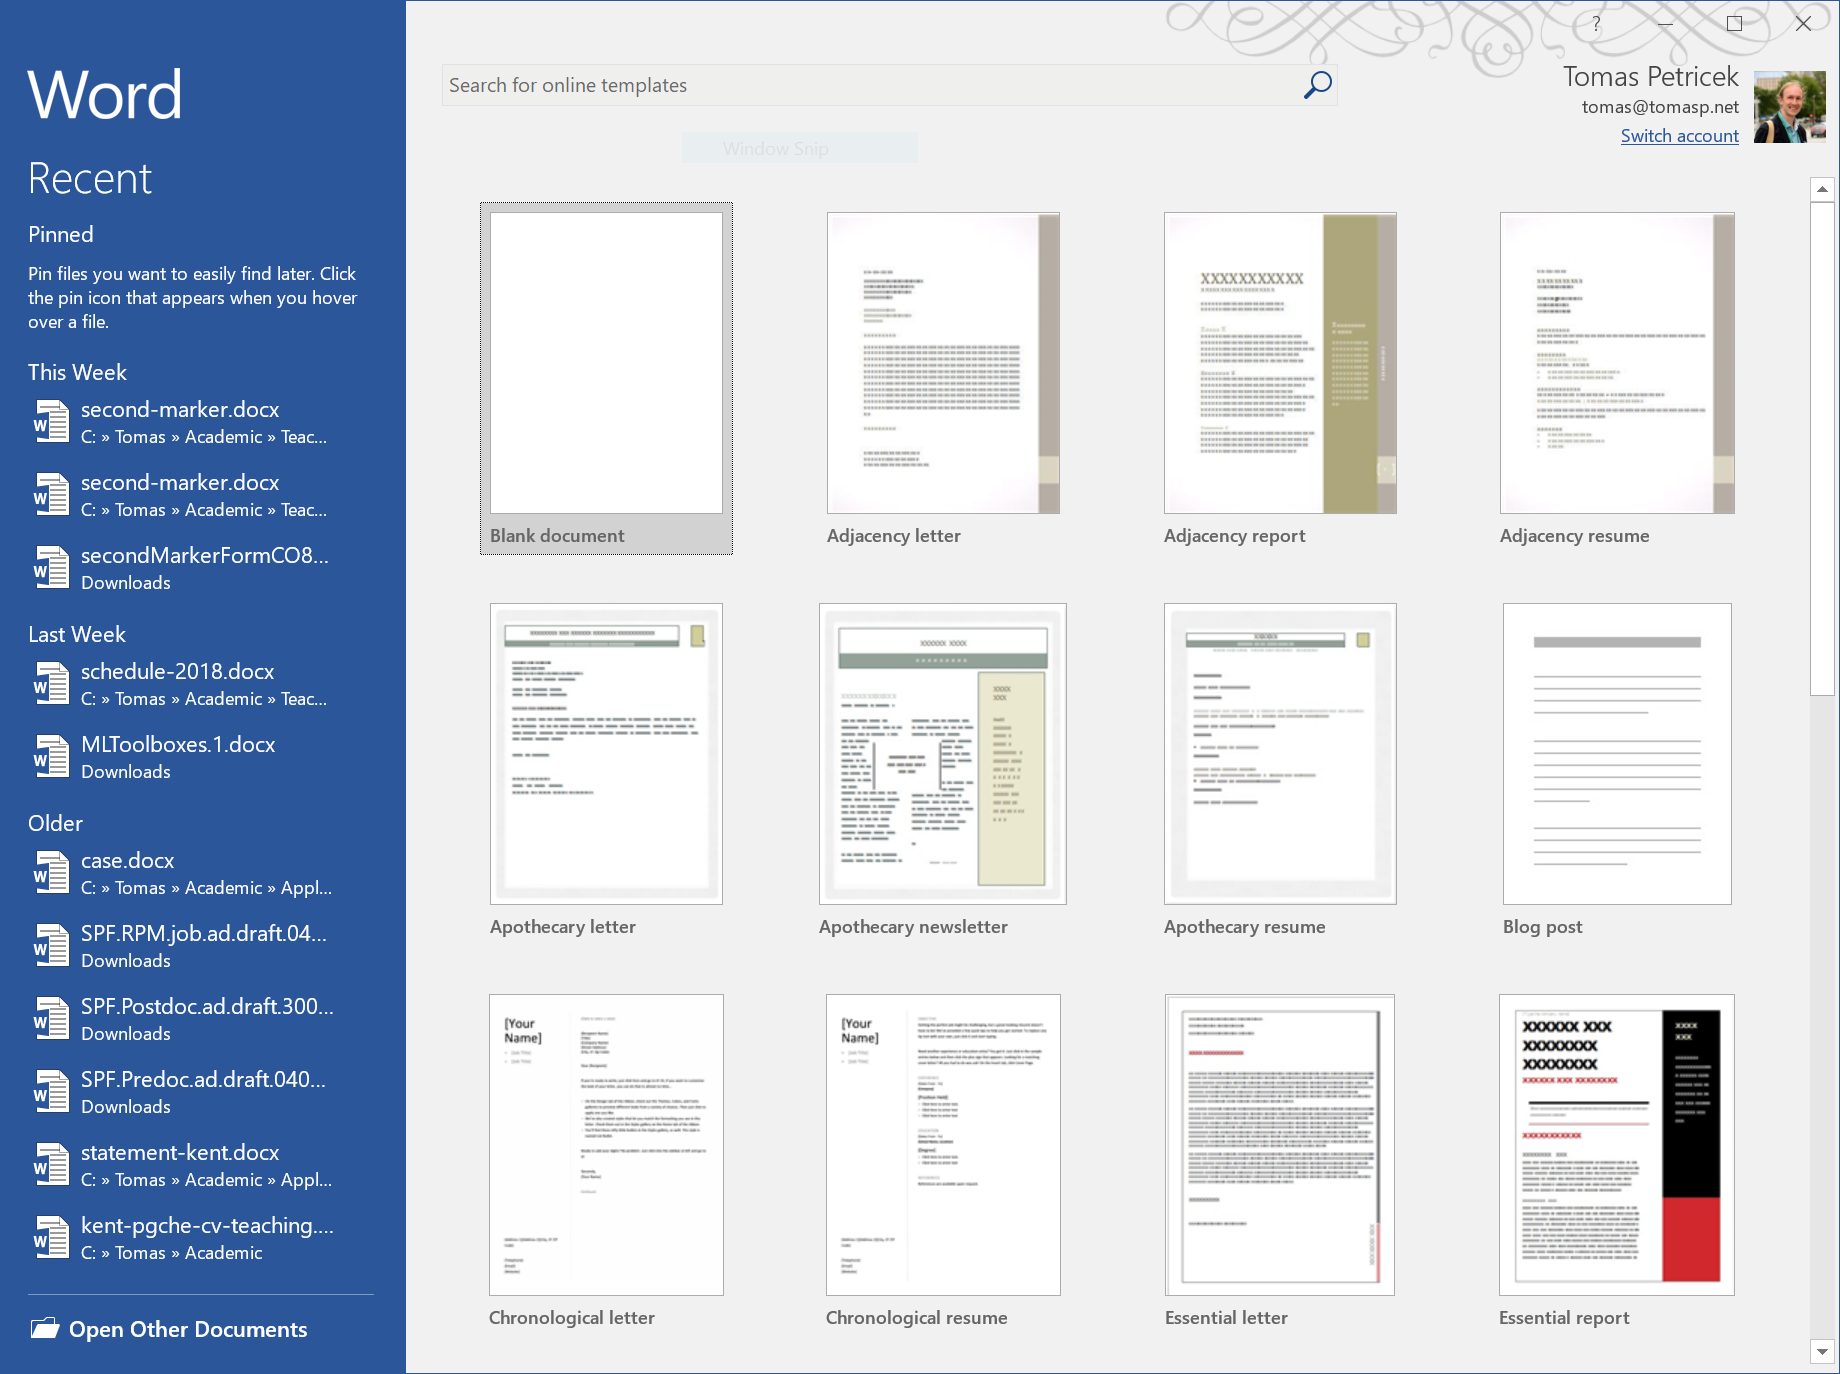
Task: Click the search magnifier icon
Action: 1317,85
